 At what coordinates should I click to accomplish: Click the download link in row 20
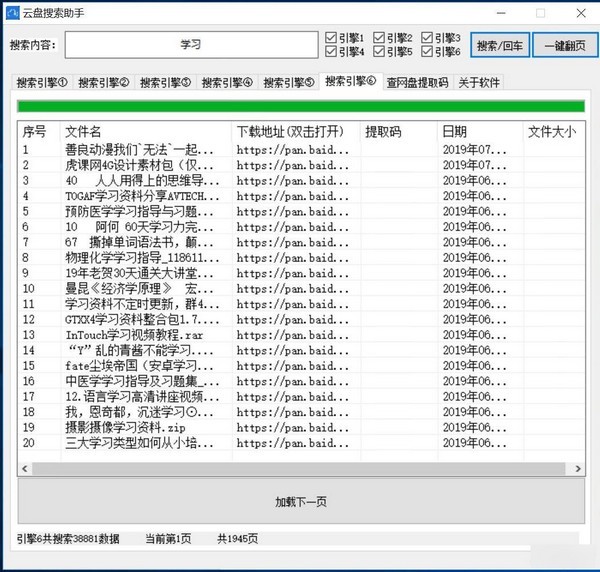click(292, 443)
